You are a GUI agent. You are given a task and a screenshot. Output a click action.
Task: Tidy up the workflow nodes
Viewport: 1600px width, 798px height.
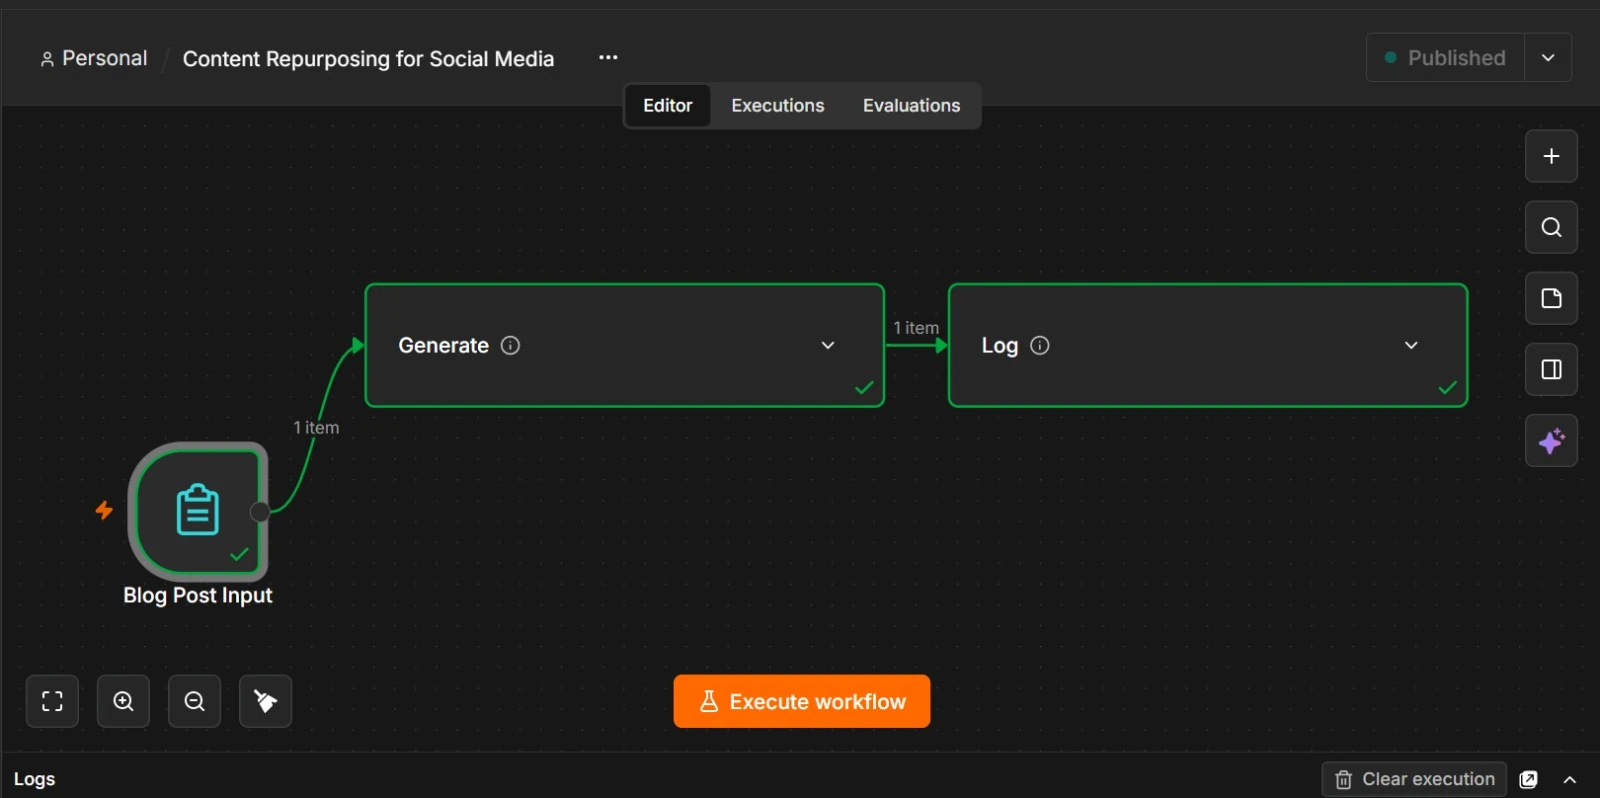click(x=266, y=701)
